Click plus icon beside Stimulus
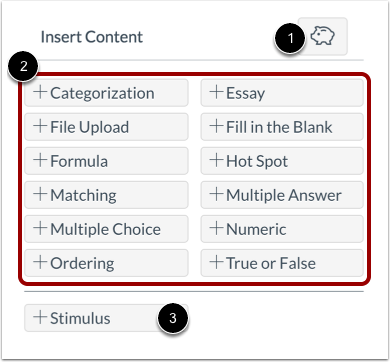390x362 pixels. (40, 317)
